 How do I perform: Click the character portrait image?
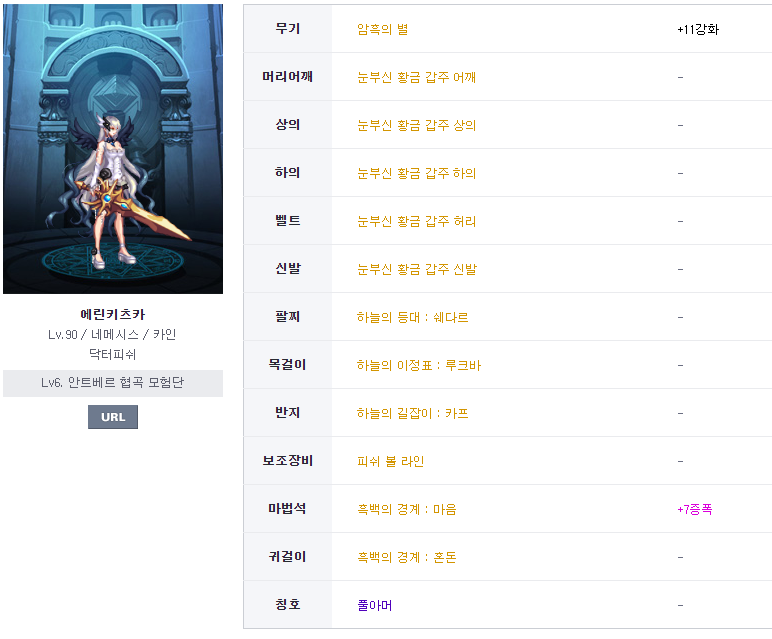113,149
